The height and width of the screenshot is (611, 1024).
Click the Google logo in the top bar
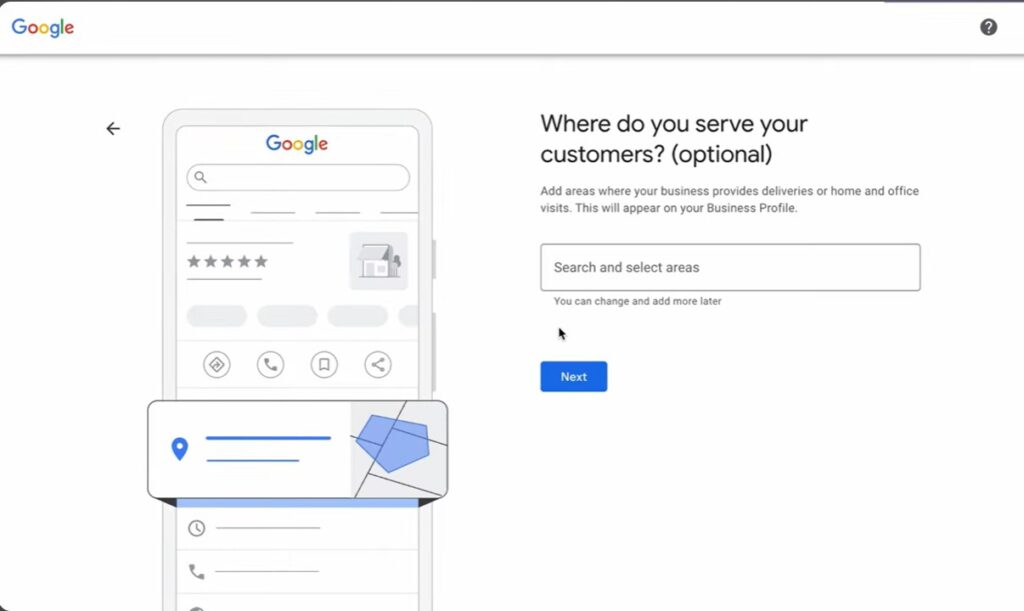click(42, 28)
